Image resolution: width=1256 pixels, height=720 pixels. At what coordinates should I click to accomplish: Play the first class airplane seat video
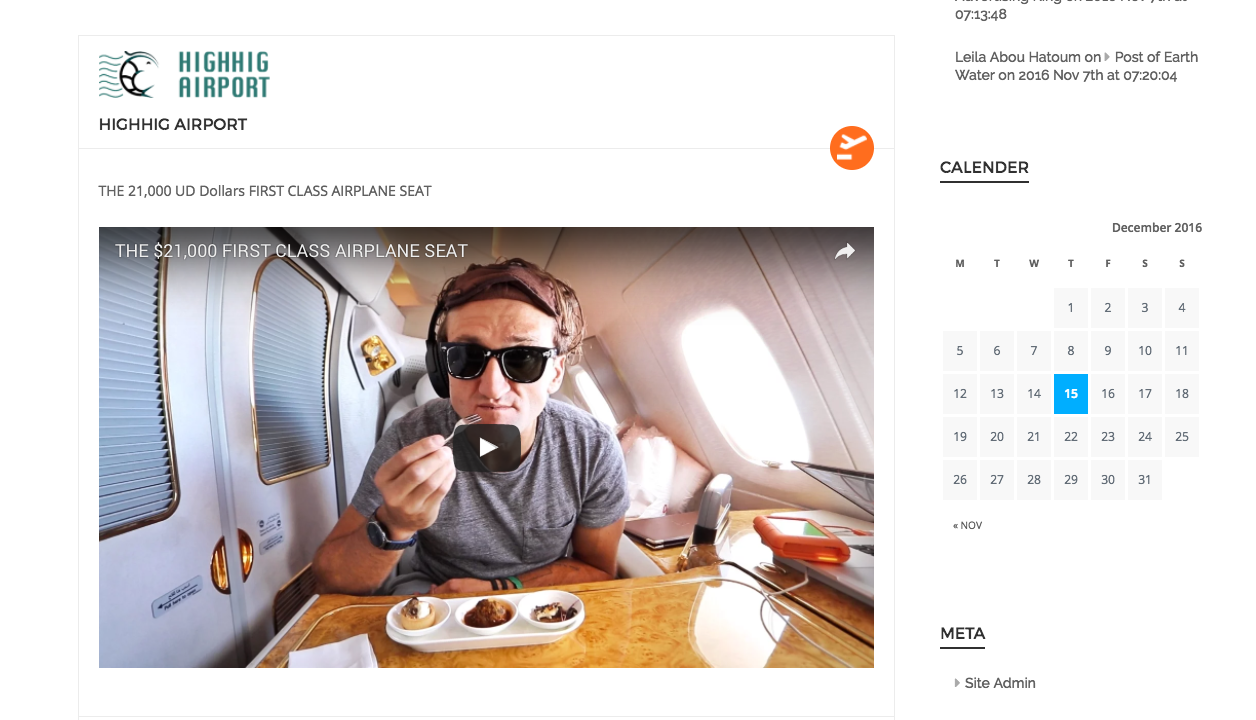487,447
